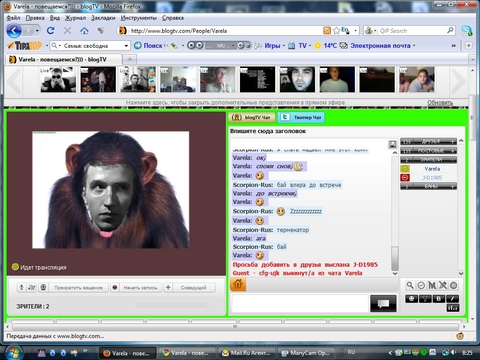The width and height of the screenshot is (480, 360).
Task: Open the chat bar-chart poll button
Action: (x=453, y=308)
